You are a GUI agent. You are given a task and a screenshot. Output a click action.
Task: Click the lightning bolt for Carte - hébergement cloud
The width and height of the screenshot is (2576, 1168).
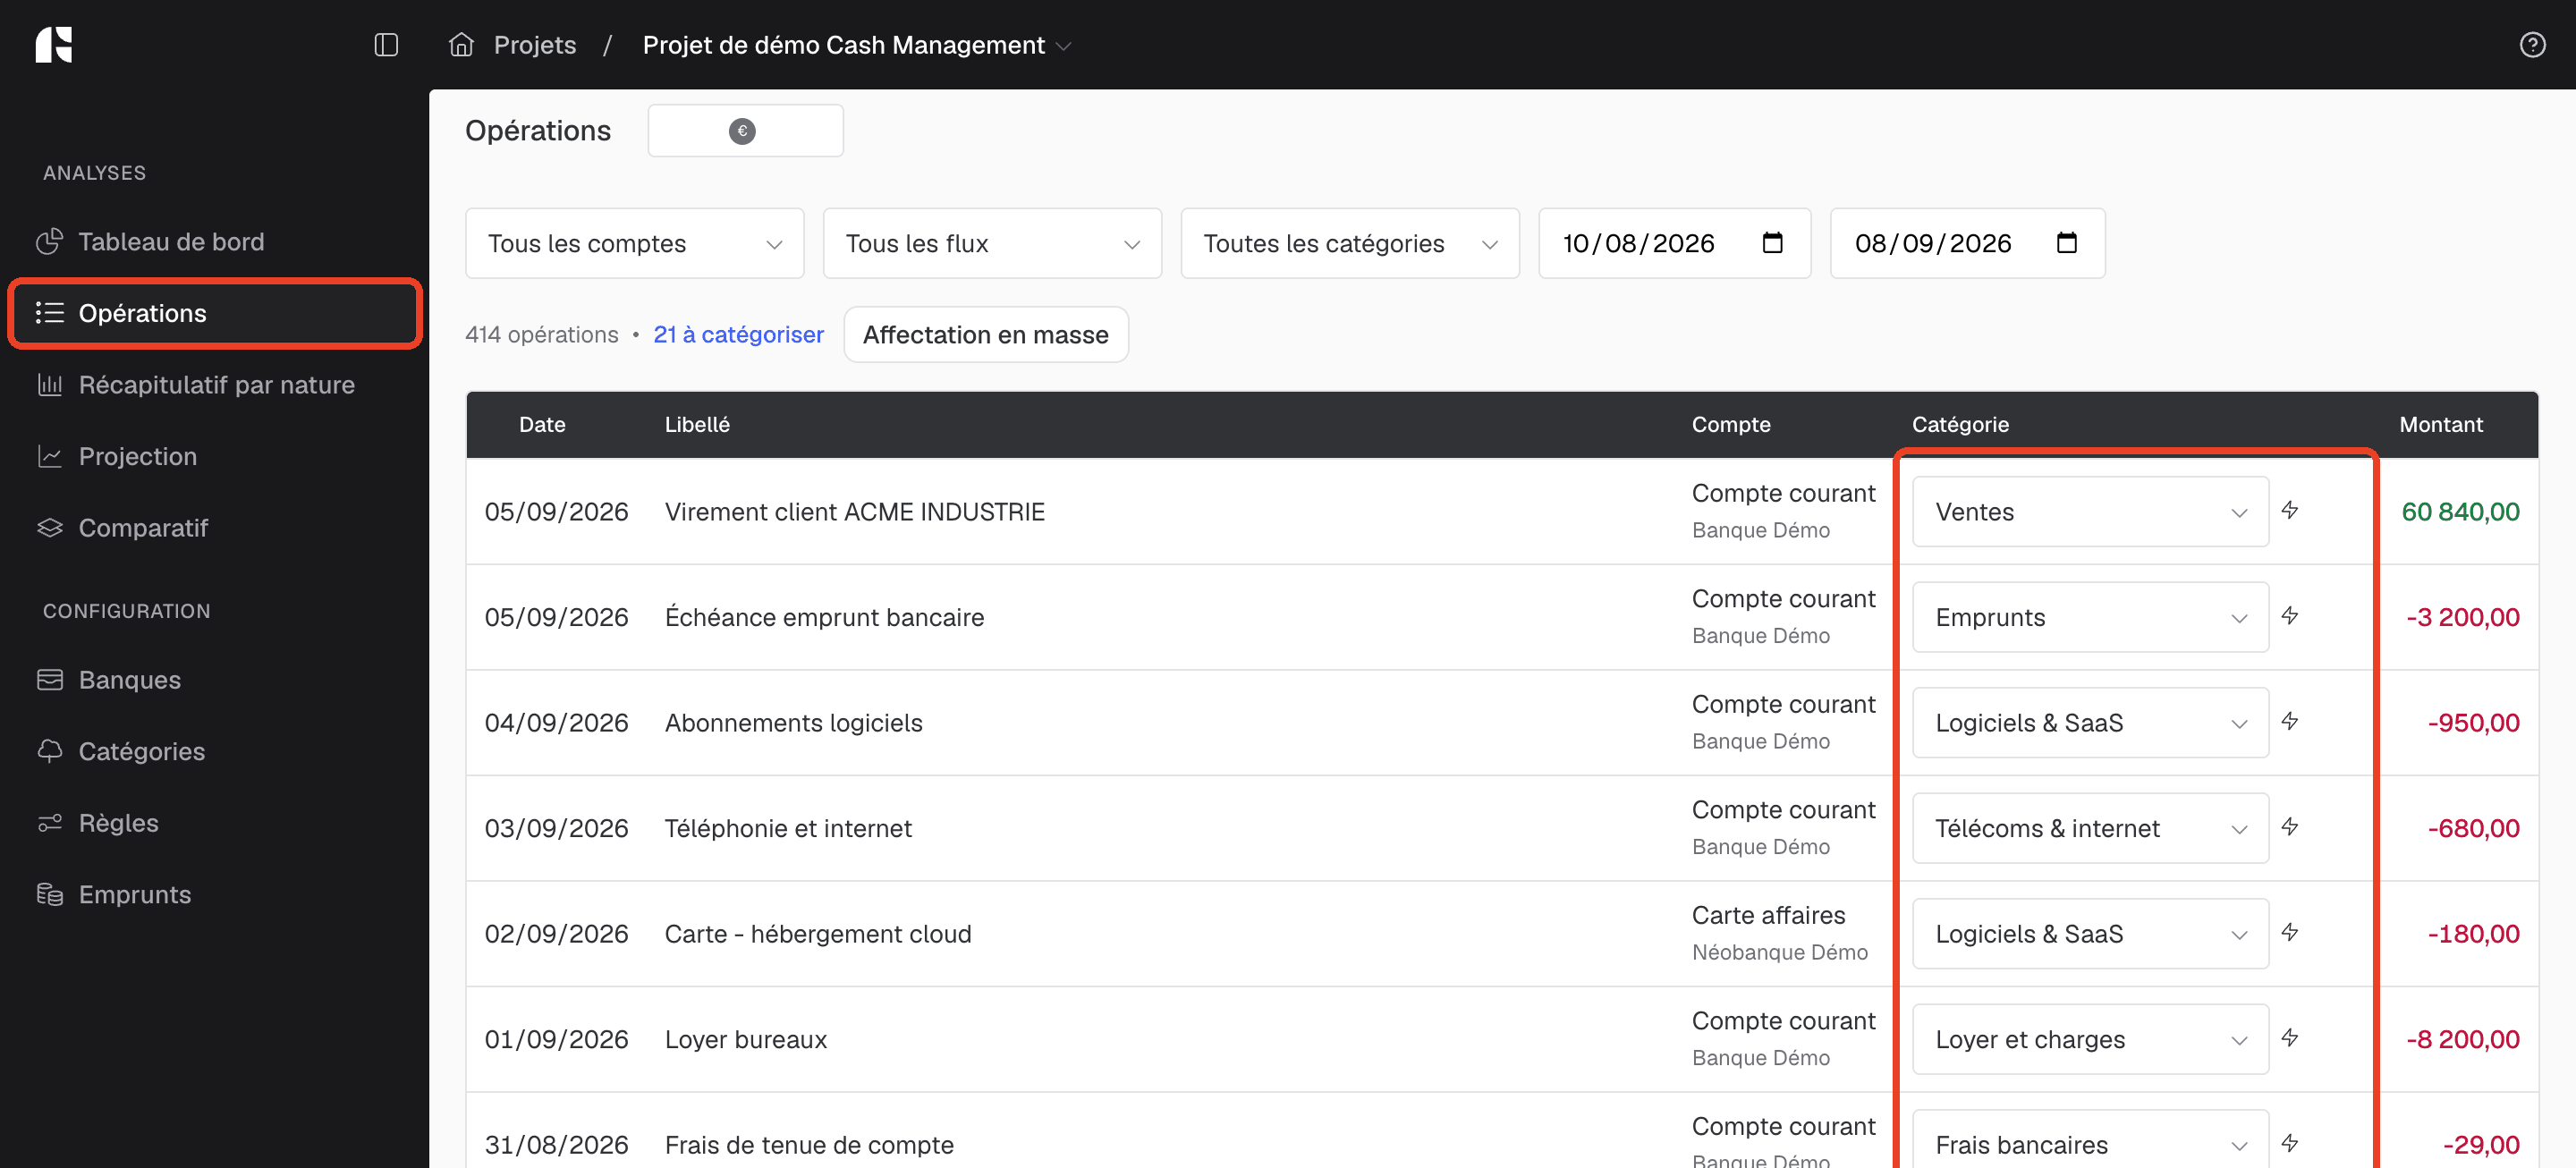(x=2290, y=933)
